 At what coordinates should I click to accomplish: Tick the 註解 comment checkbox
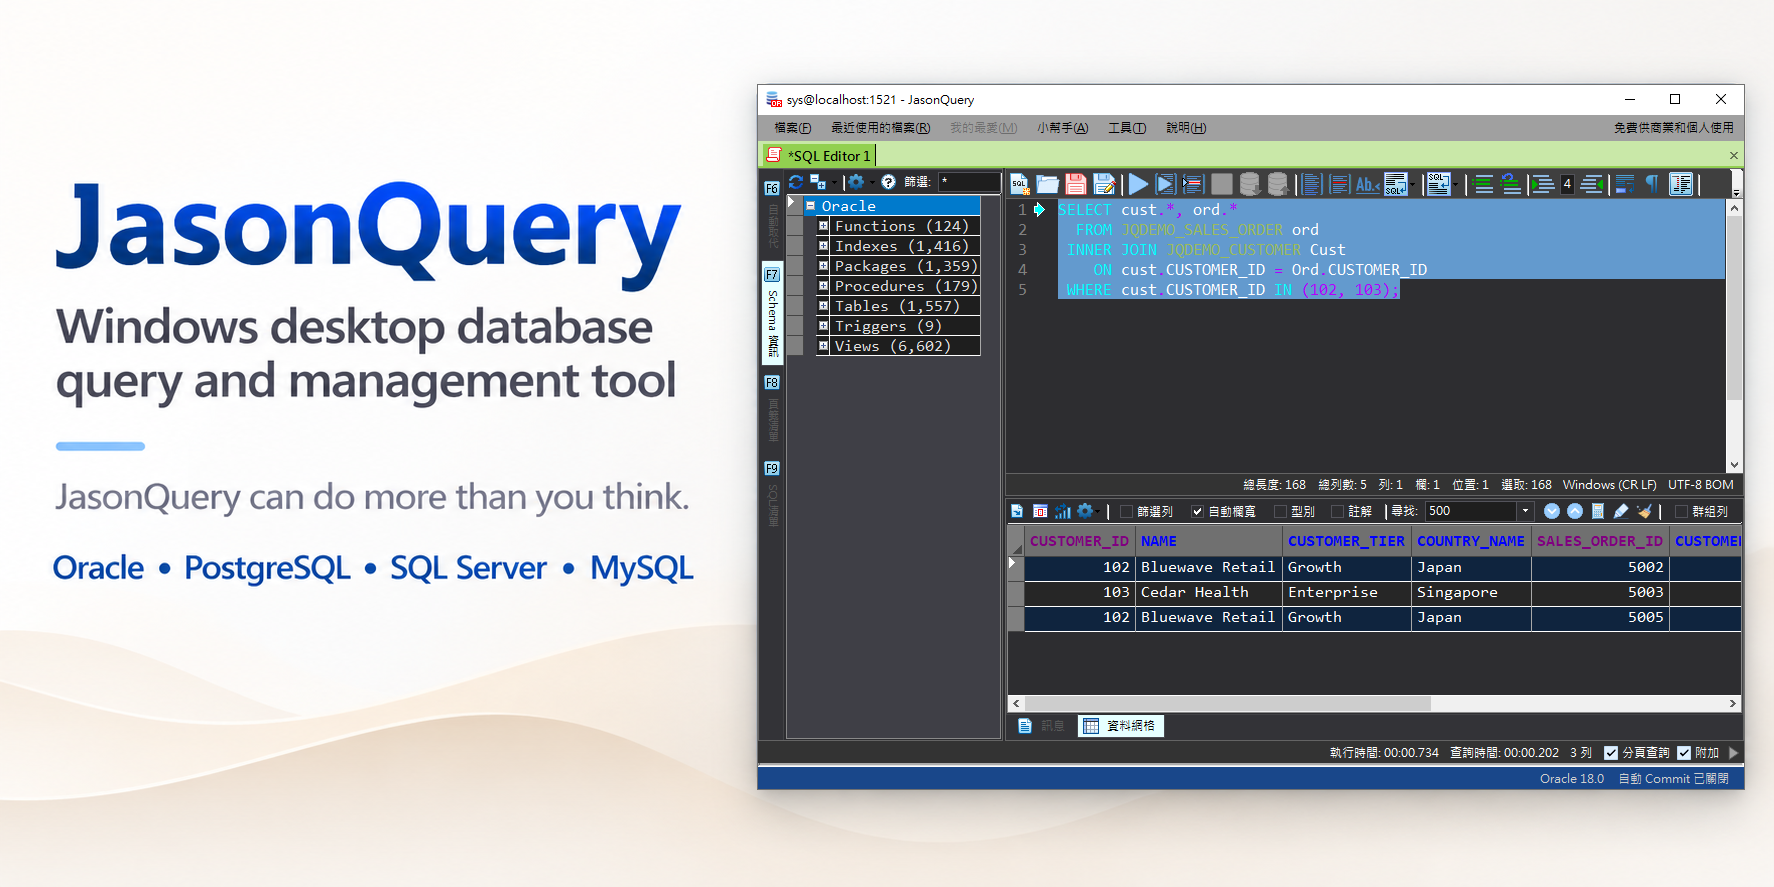click(x=1337, y=511)
